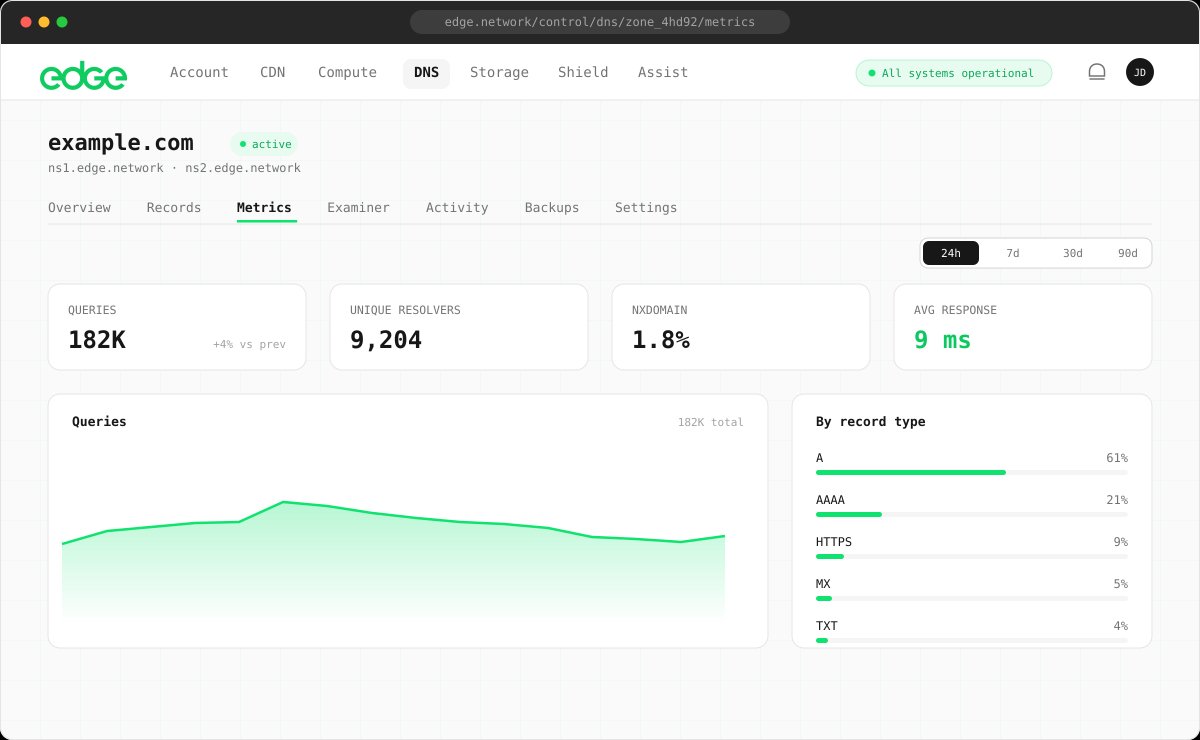Click the Queries 182K stat card

click(177, 327)
